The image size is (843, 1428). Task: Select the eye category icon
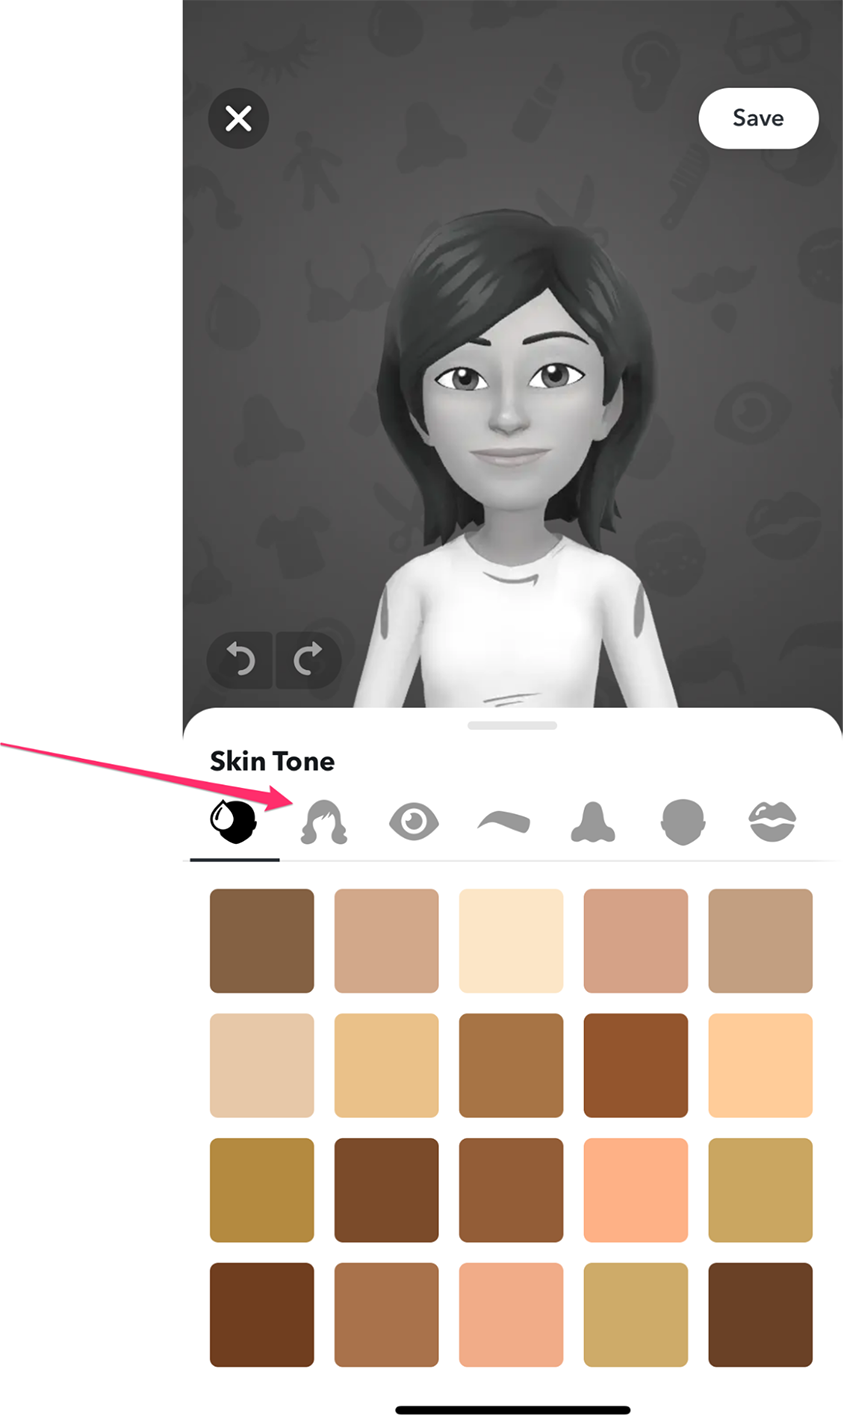point(414,822)
